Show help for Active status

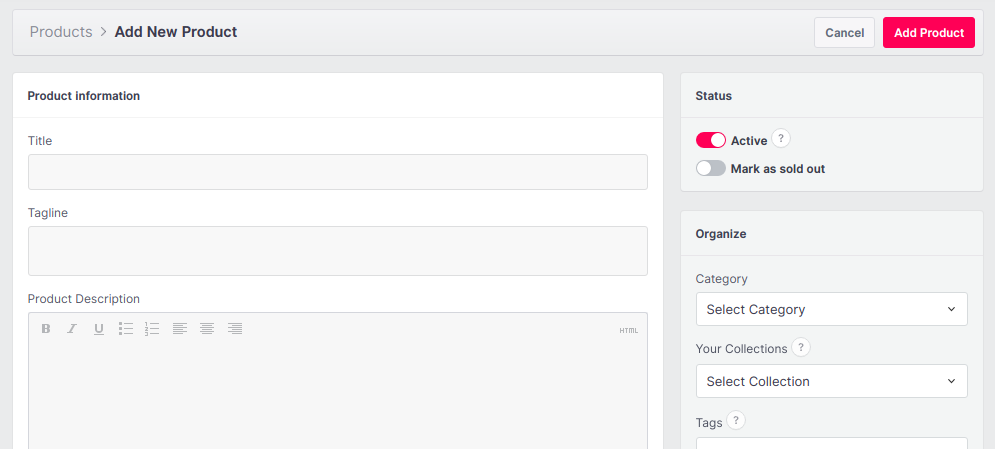point(782,140)
